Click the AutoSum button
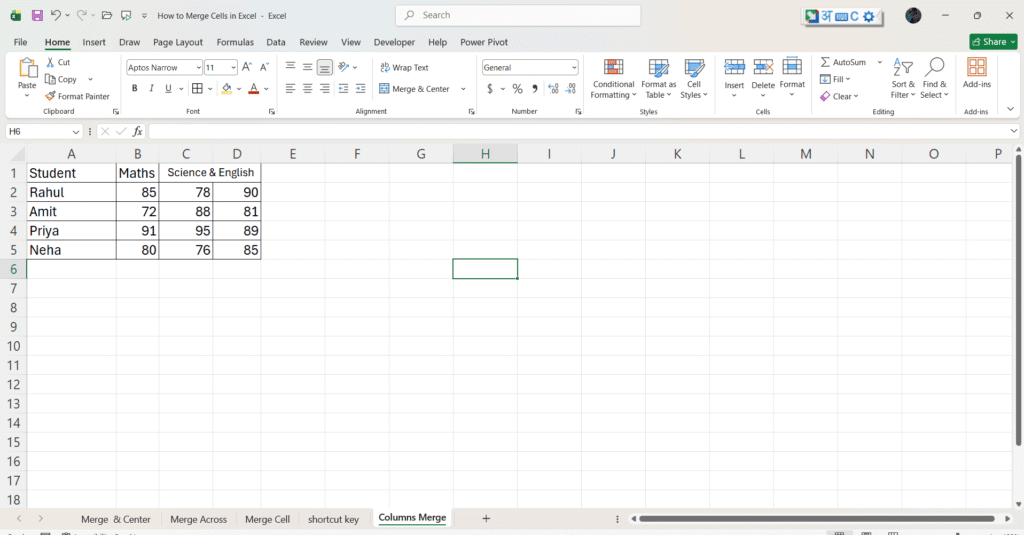Image resolution: width=1024 pixels, height=535 pixels. click(x=843, y=62)
